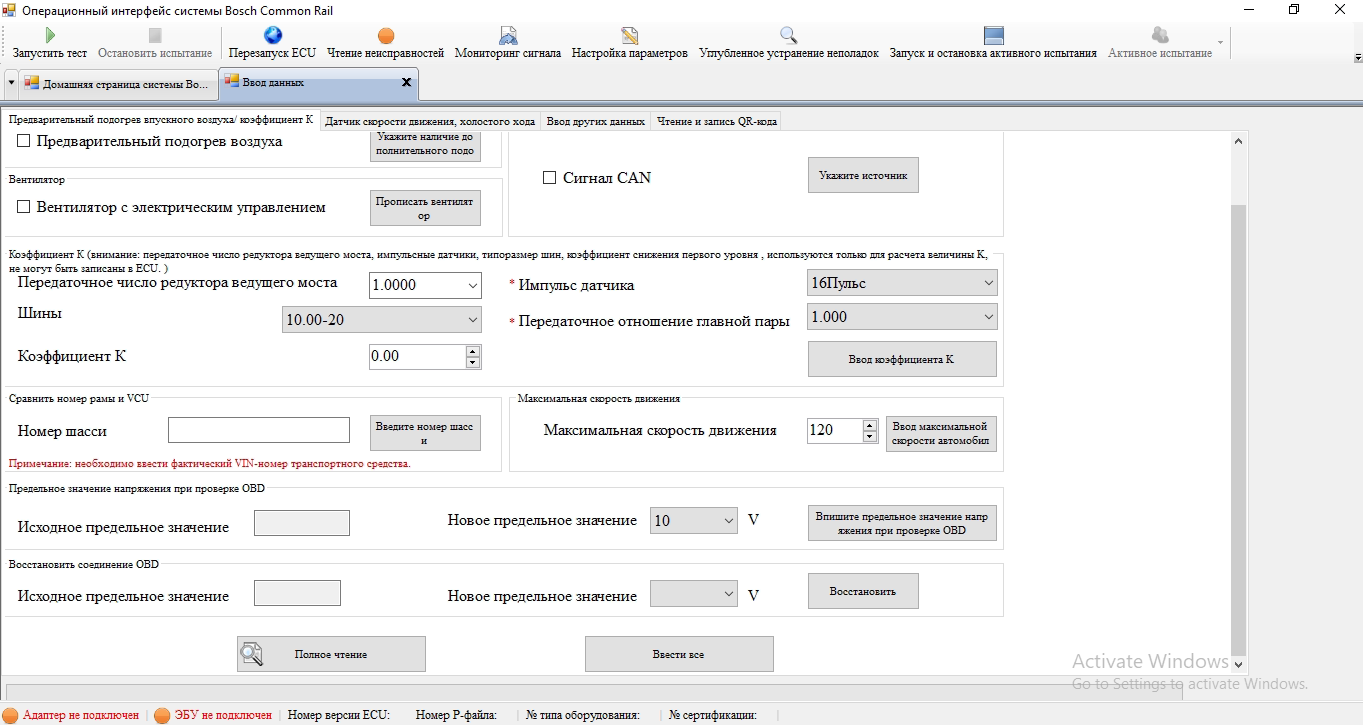Screen dimensions: 1363x725
Task: Click the Полное чтение button
Action: 331,654
